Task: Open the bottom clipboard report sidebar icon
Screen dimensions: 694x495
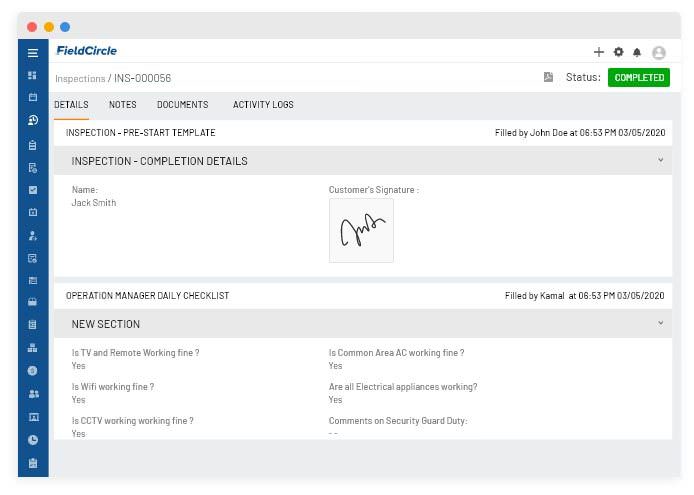Action: click(x=33, y=463)
